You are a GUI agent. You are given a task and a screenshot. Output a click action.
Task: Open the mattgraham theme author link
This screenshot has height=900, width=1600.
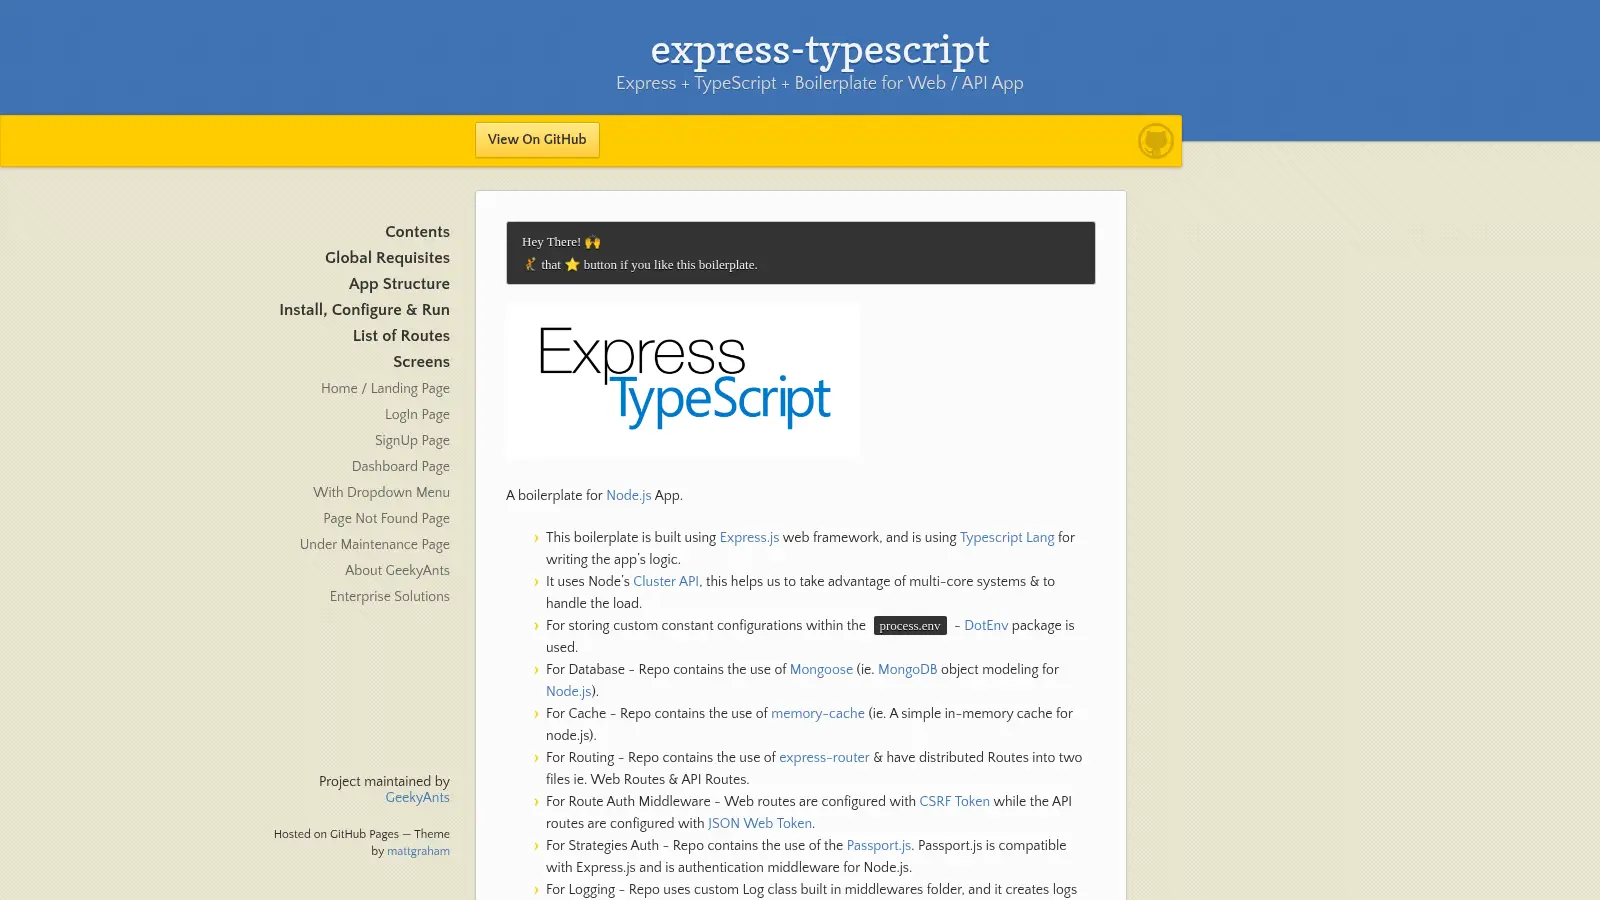pos(418,852)
